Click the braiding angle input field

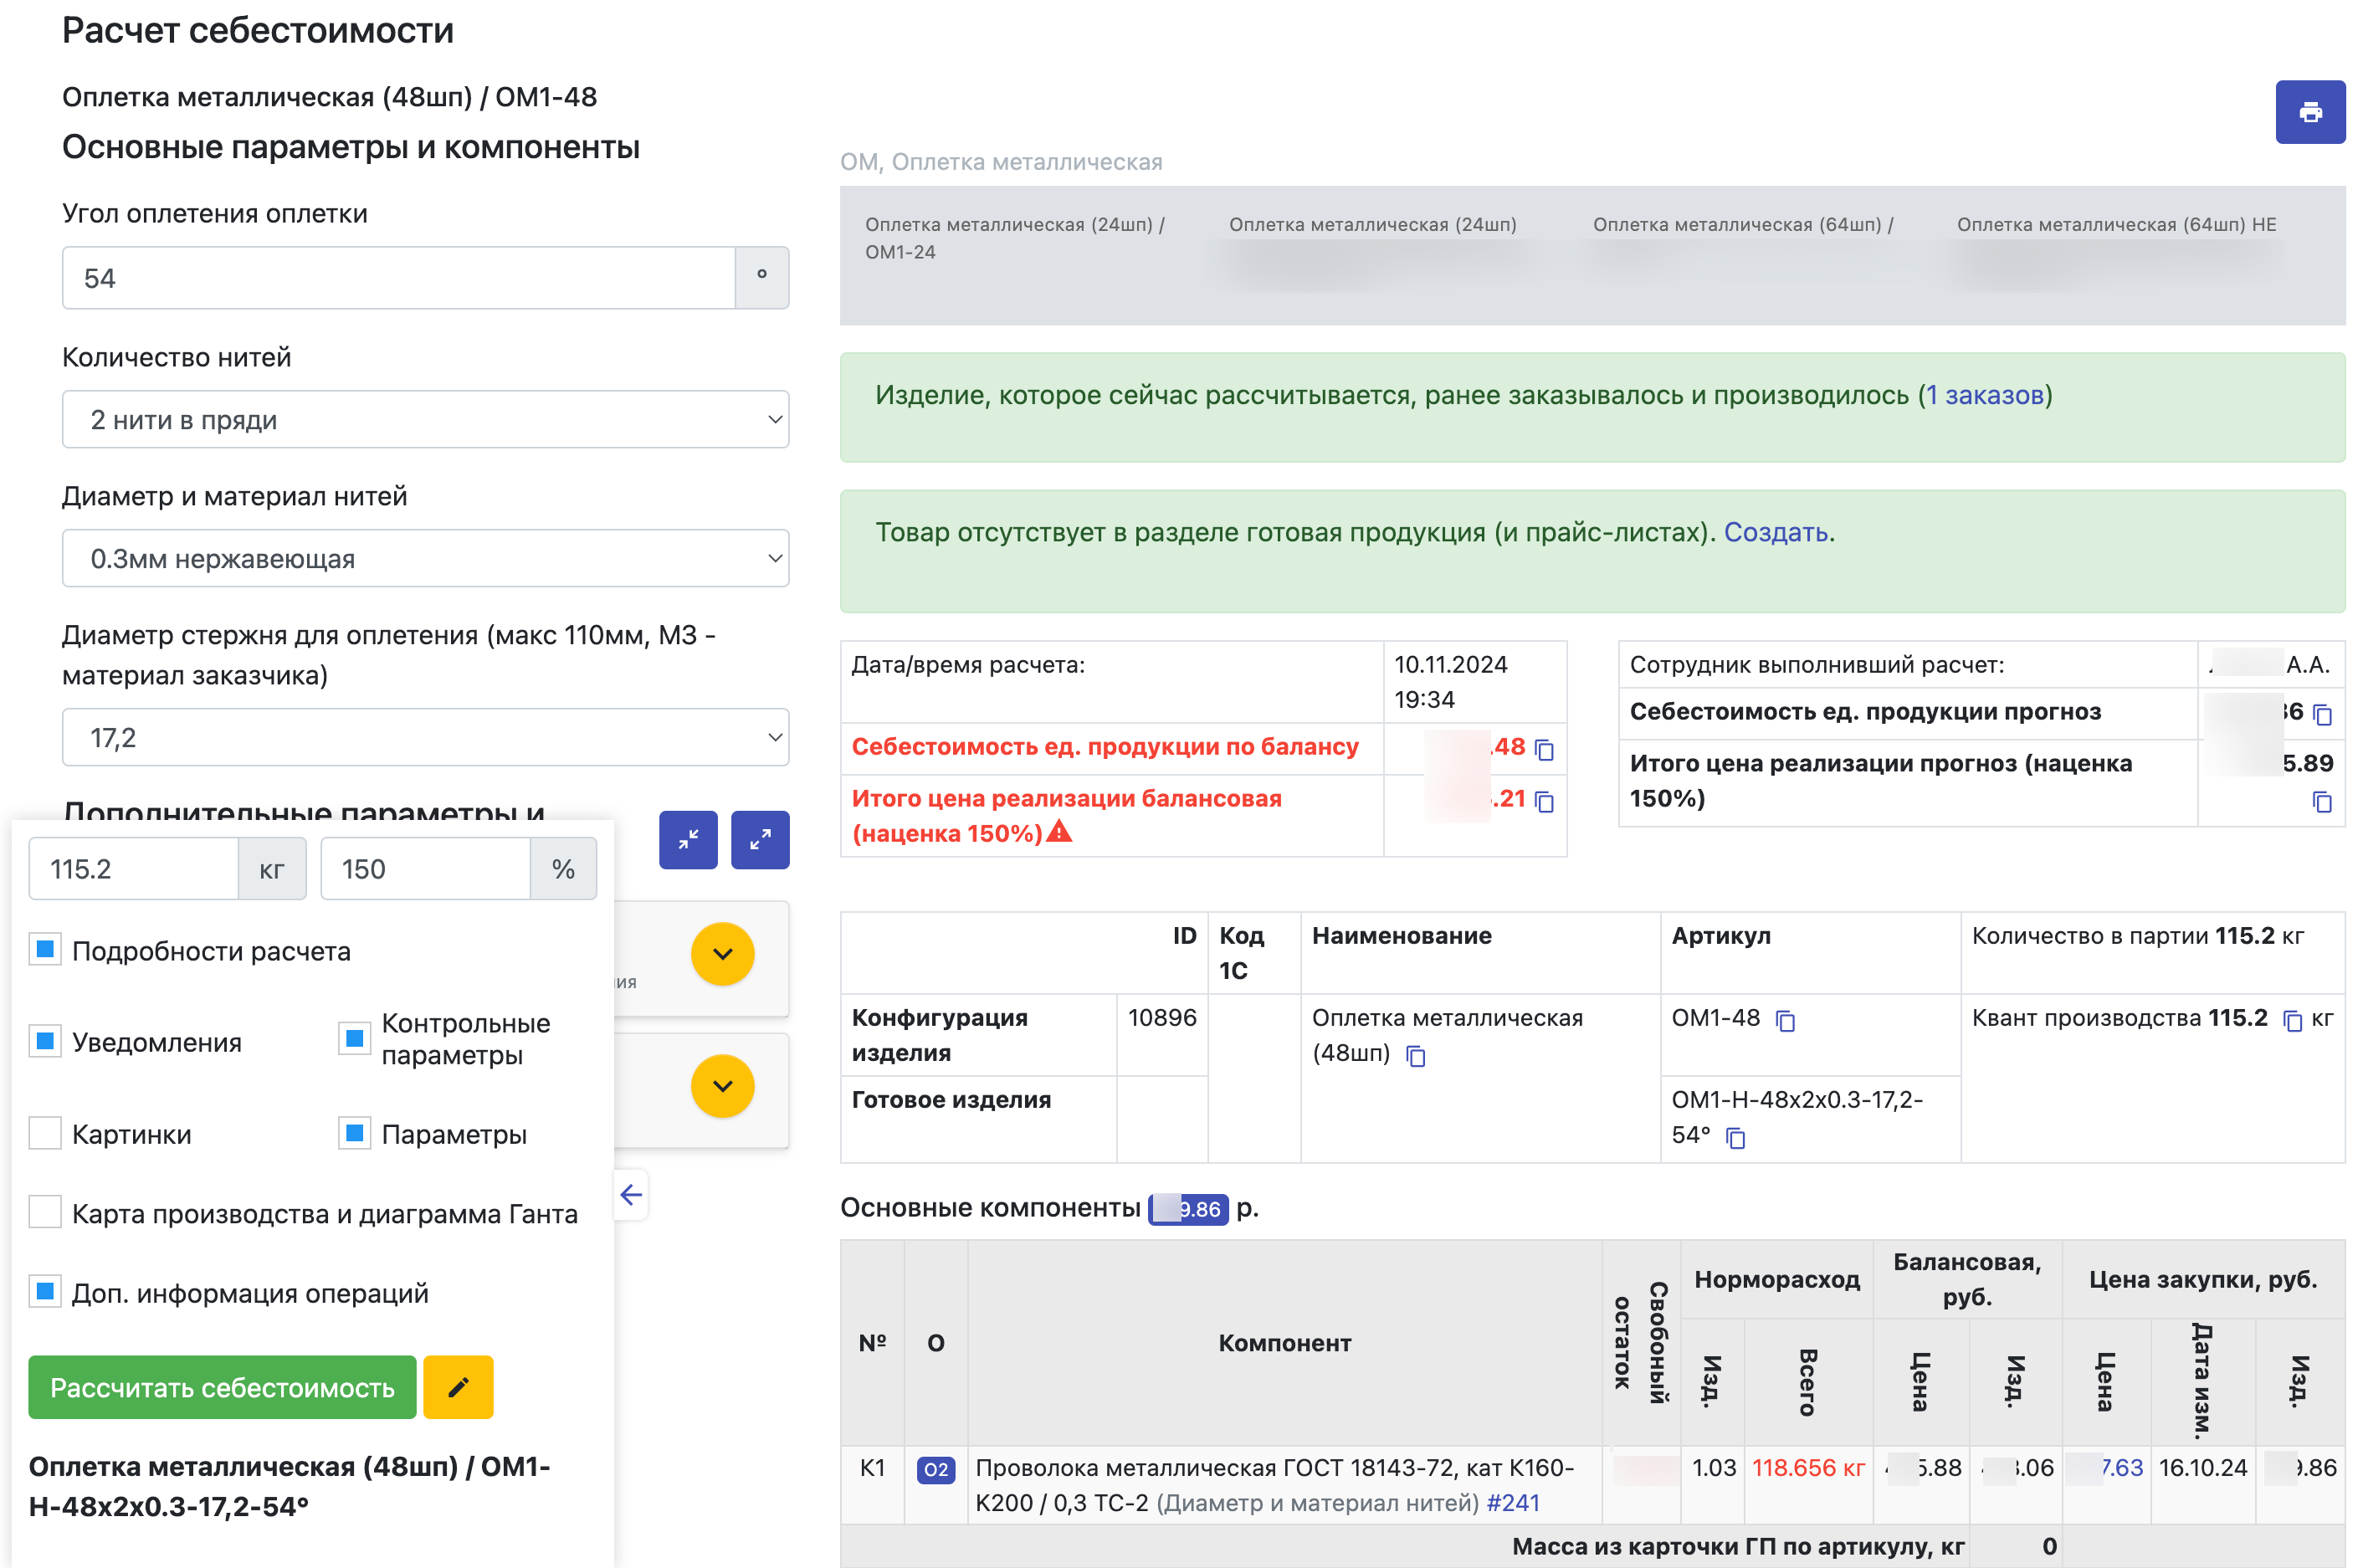tap(398, 278)
